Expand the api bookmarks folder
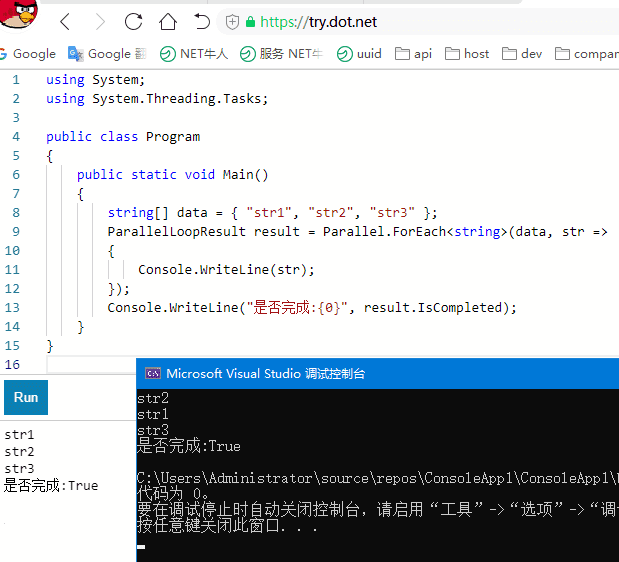This screenshot has height=562, width=619. coord(414,54)
